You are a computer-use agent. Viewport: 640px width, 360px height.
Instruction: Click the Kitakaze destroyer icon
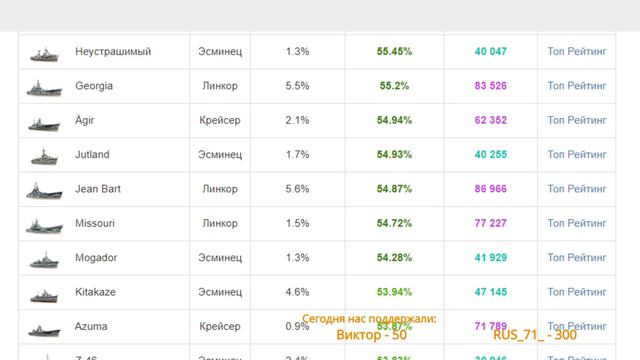click(x=44, y=296)
